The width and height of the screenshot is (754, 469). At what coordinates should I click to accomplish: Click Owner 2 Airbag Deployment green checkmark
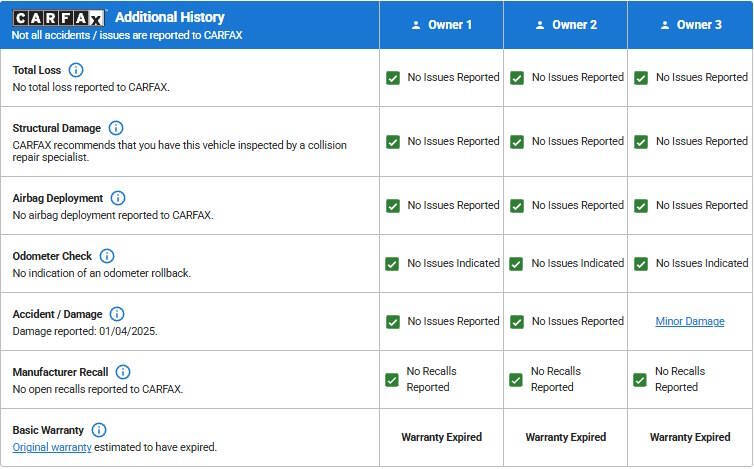tap(517, 206)
